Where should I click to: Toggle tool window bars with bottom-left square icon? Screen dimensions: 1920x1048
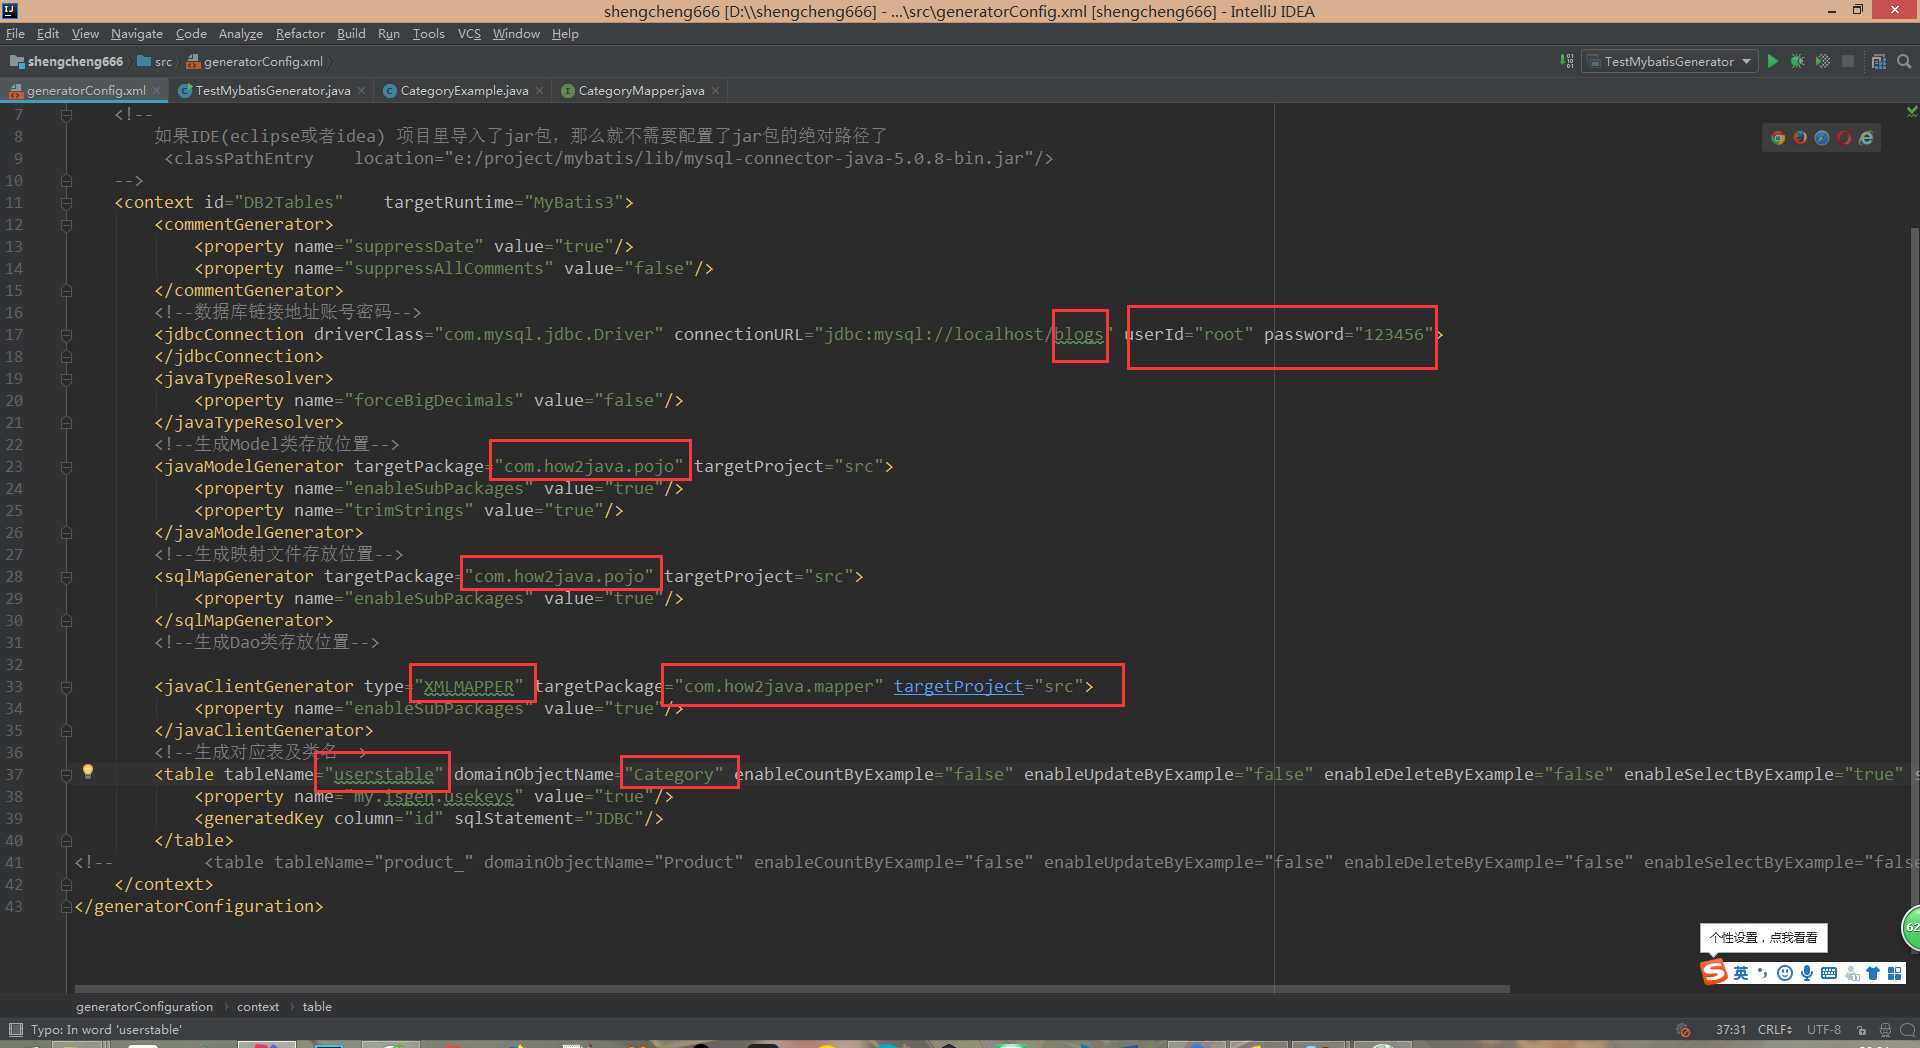tap(15, 1029)
